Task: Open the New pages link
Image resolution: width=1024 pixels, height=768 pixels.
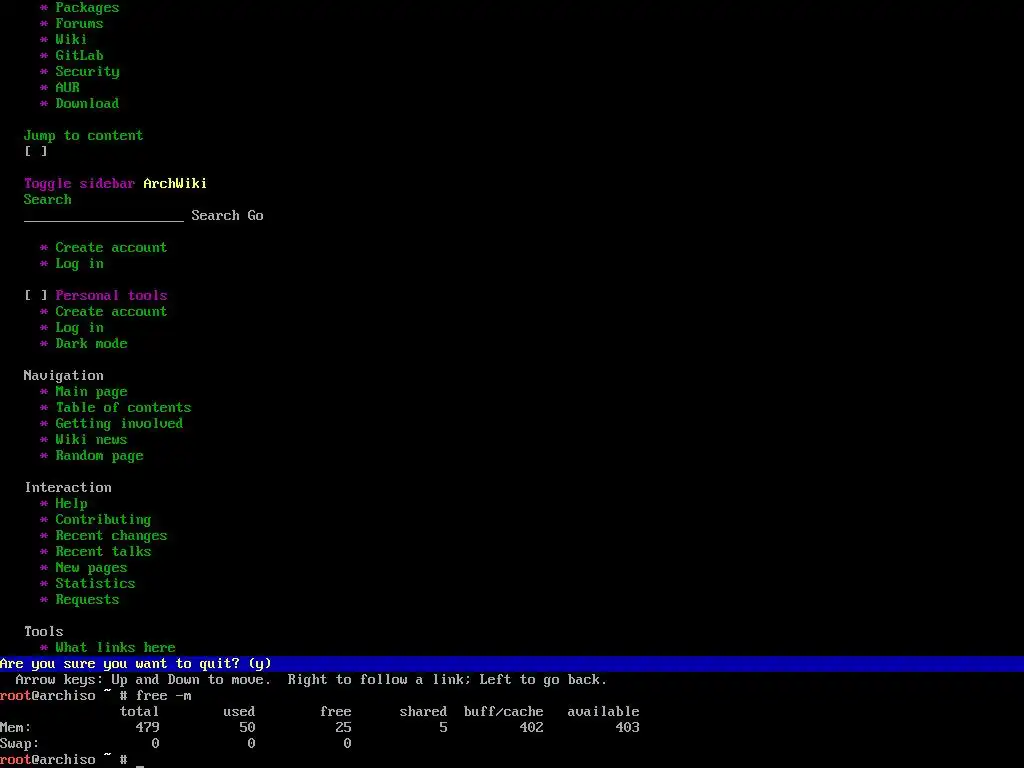Action: 91,568
